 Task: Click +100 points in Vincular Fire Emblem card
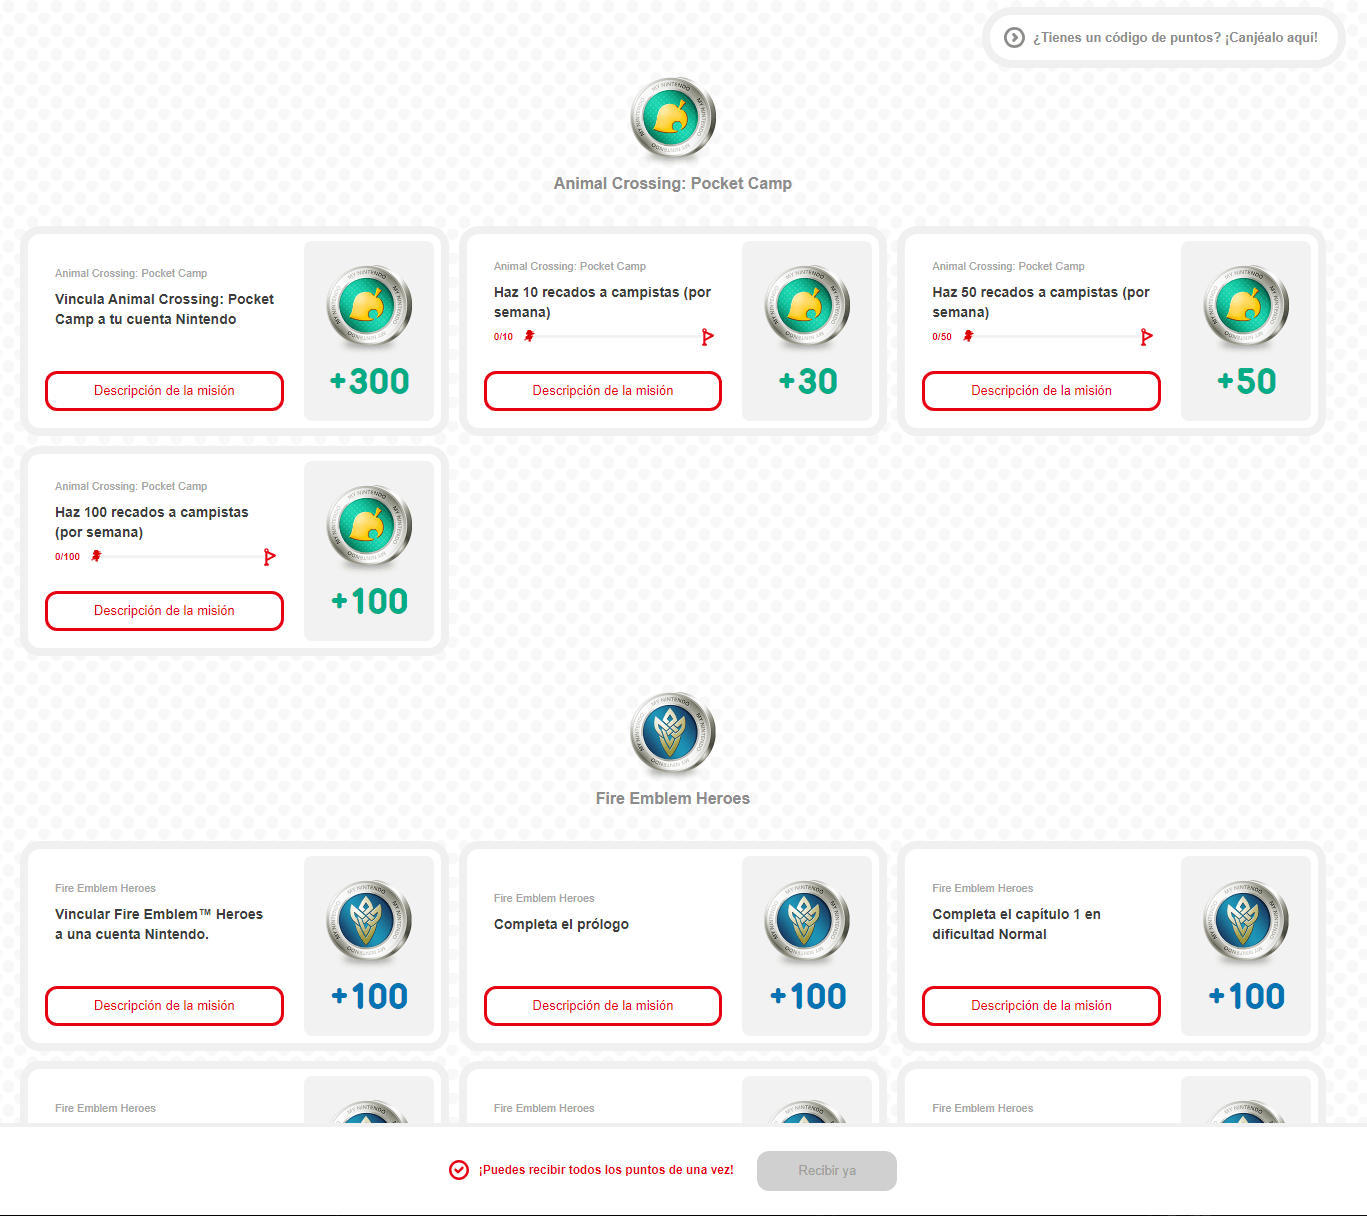[x=369, y=996]
